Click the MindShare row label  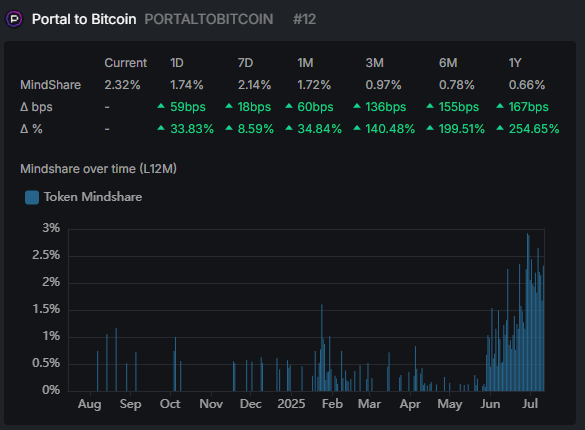tap(50, 85)
